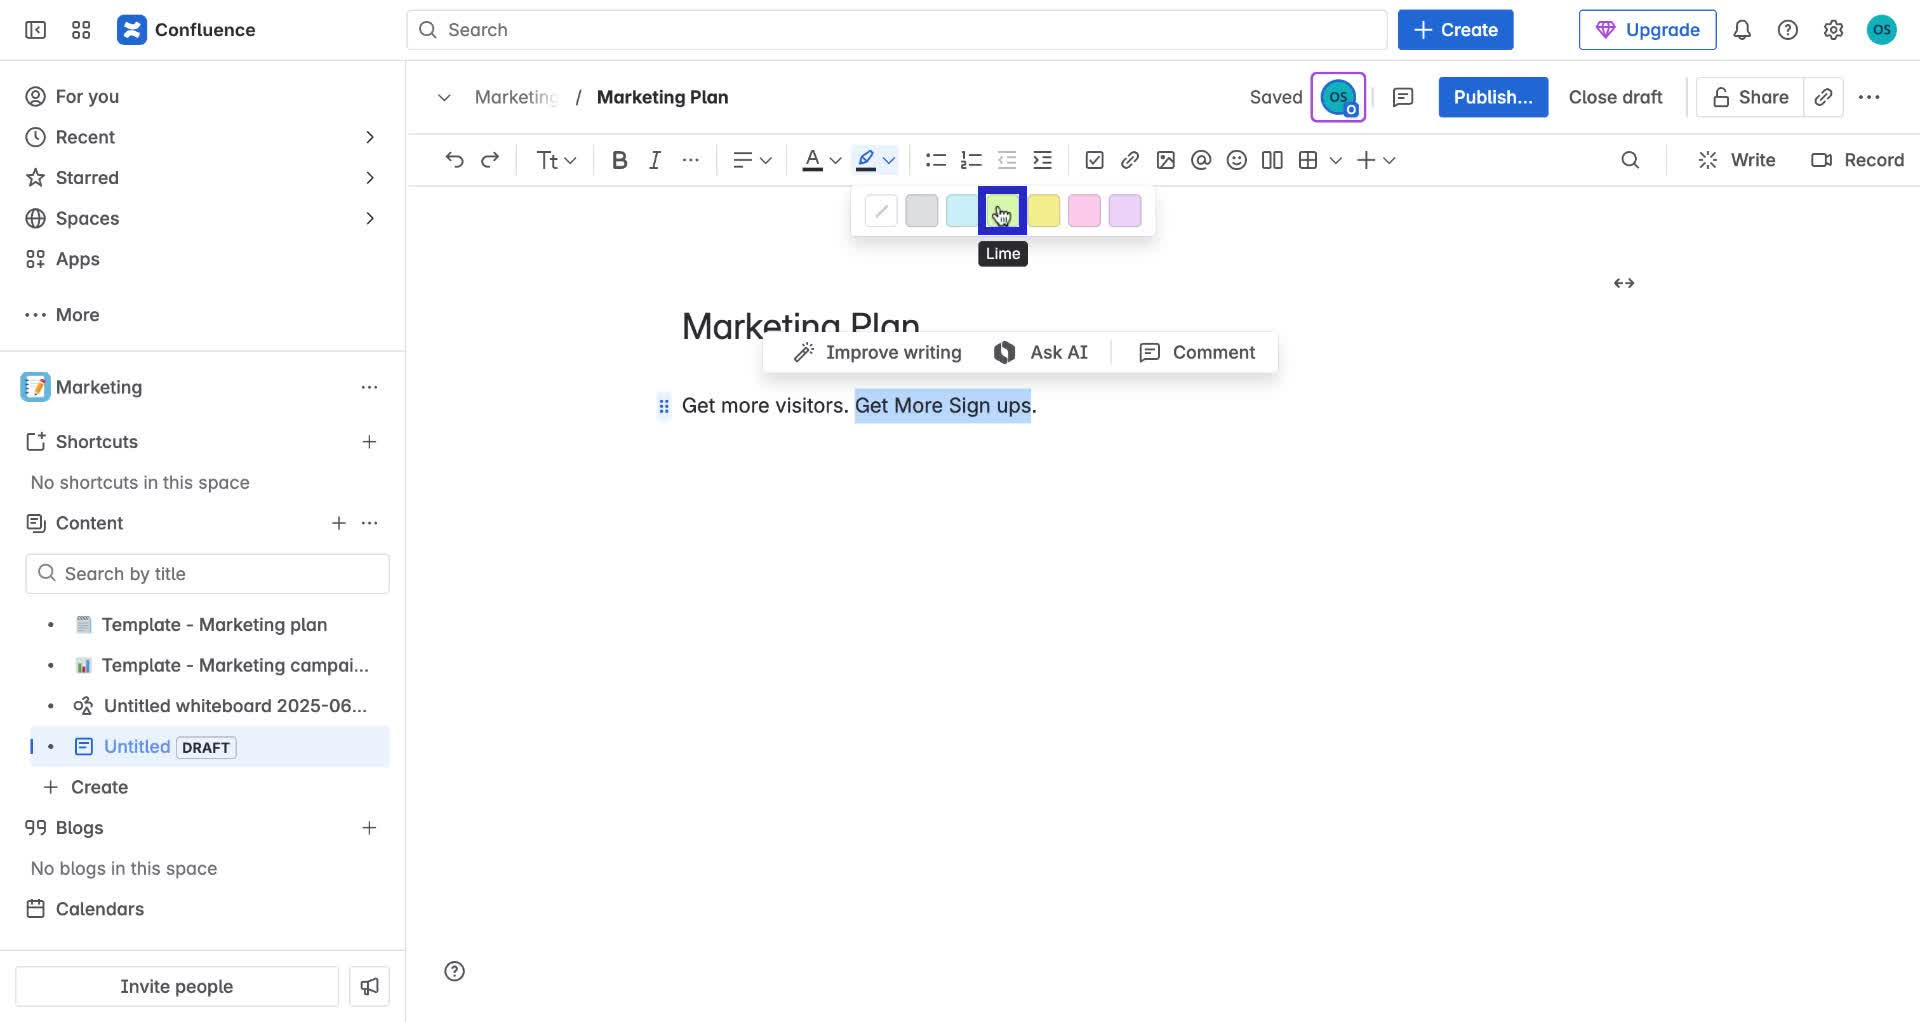Image resolution: width=1920 pixels, height=1022 pixels.
Task: Enable indent on the current paragraph
Action: click(1042, 159)
